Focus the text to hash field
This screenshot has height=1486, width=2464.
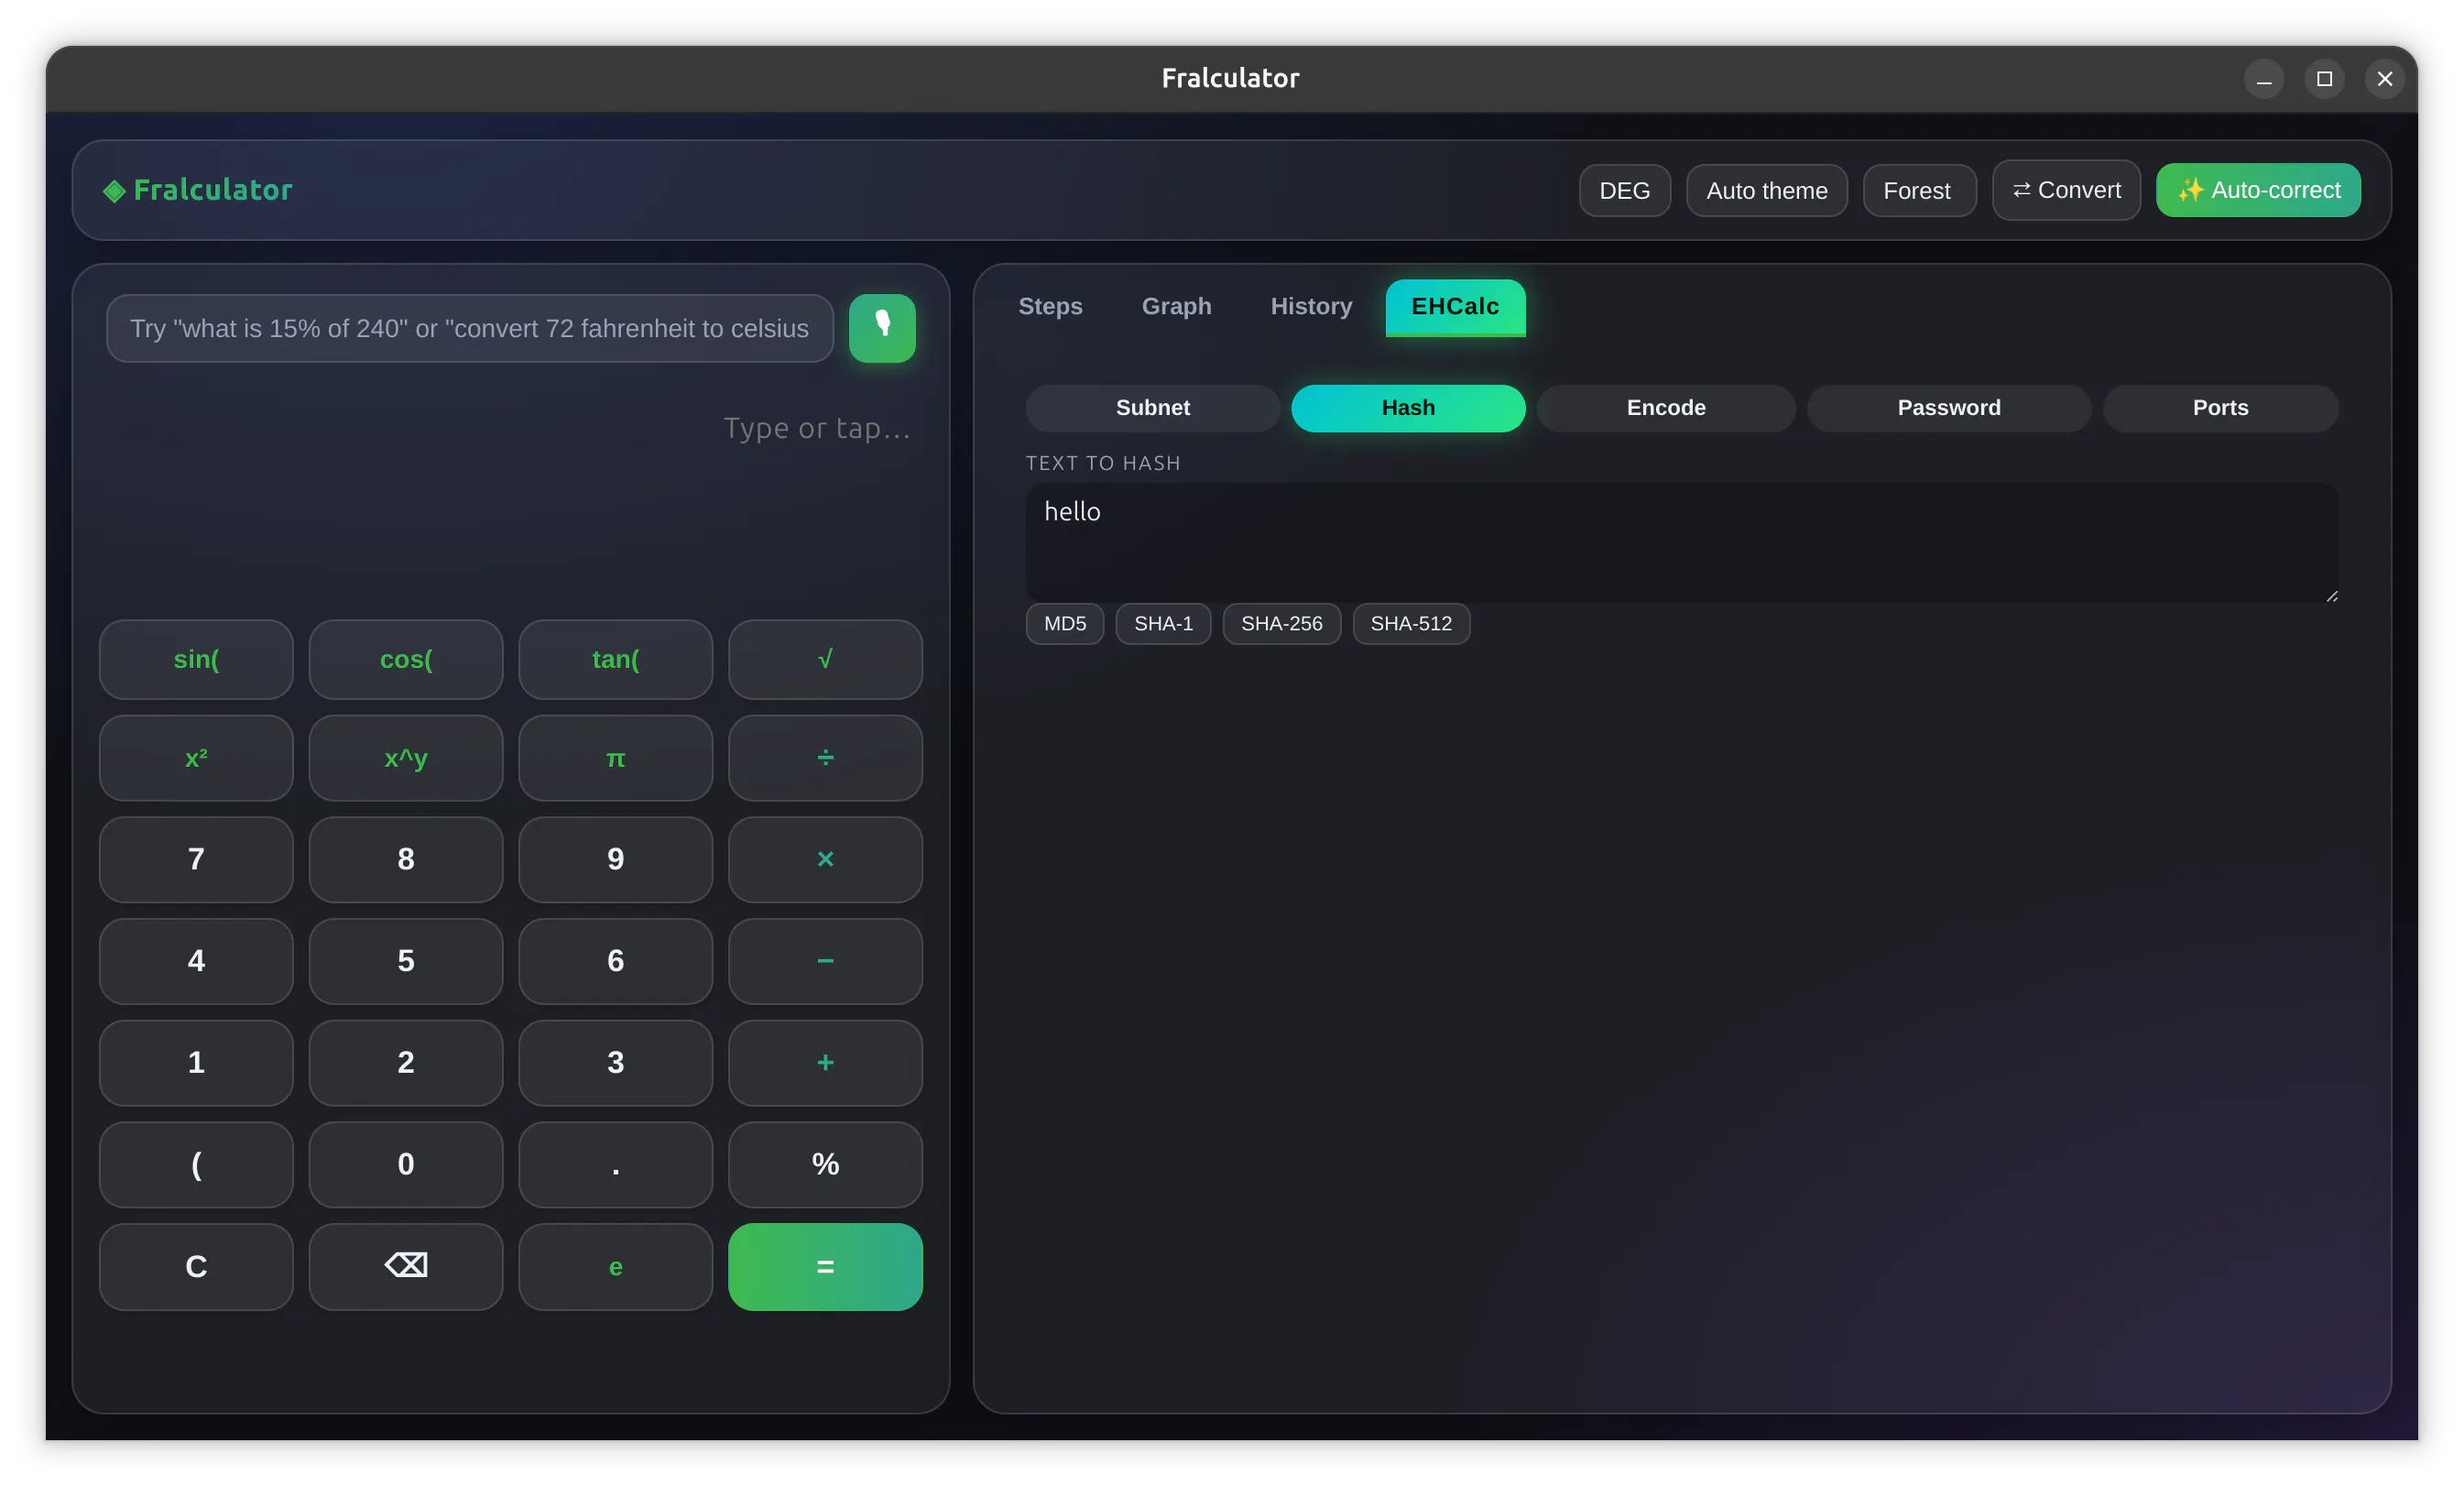coord(1682,543)
